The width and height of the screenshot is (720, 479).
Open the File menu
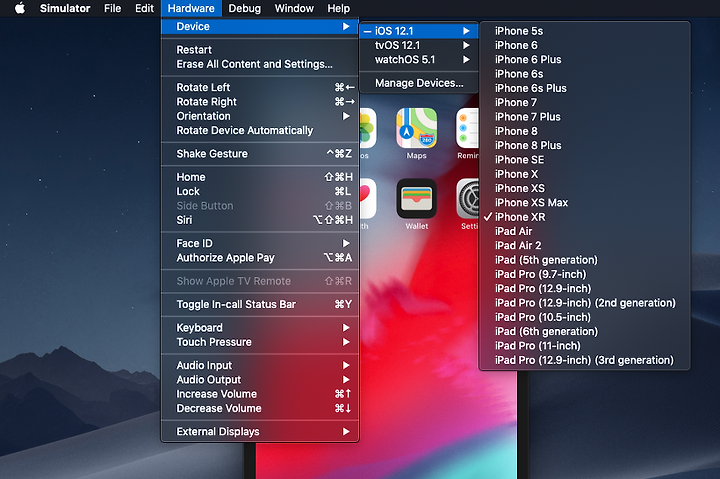[112, 8]
